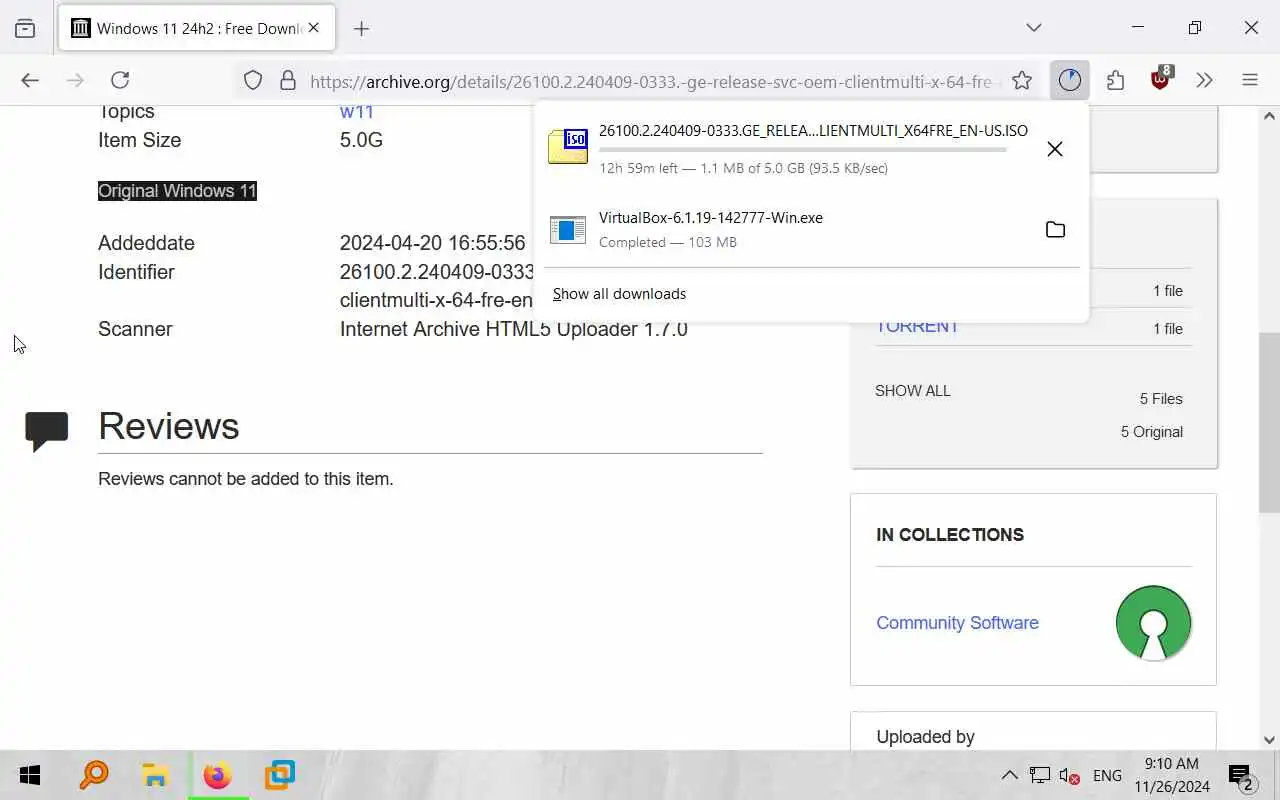Click the Reviews heading
Screen dimensions: 1280x800
(x=168, y=426)
